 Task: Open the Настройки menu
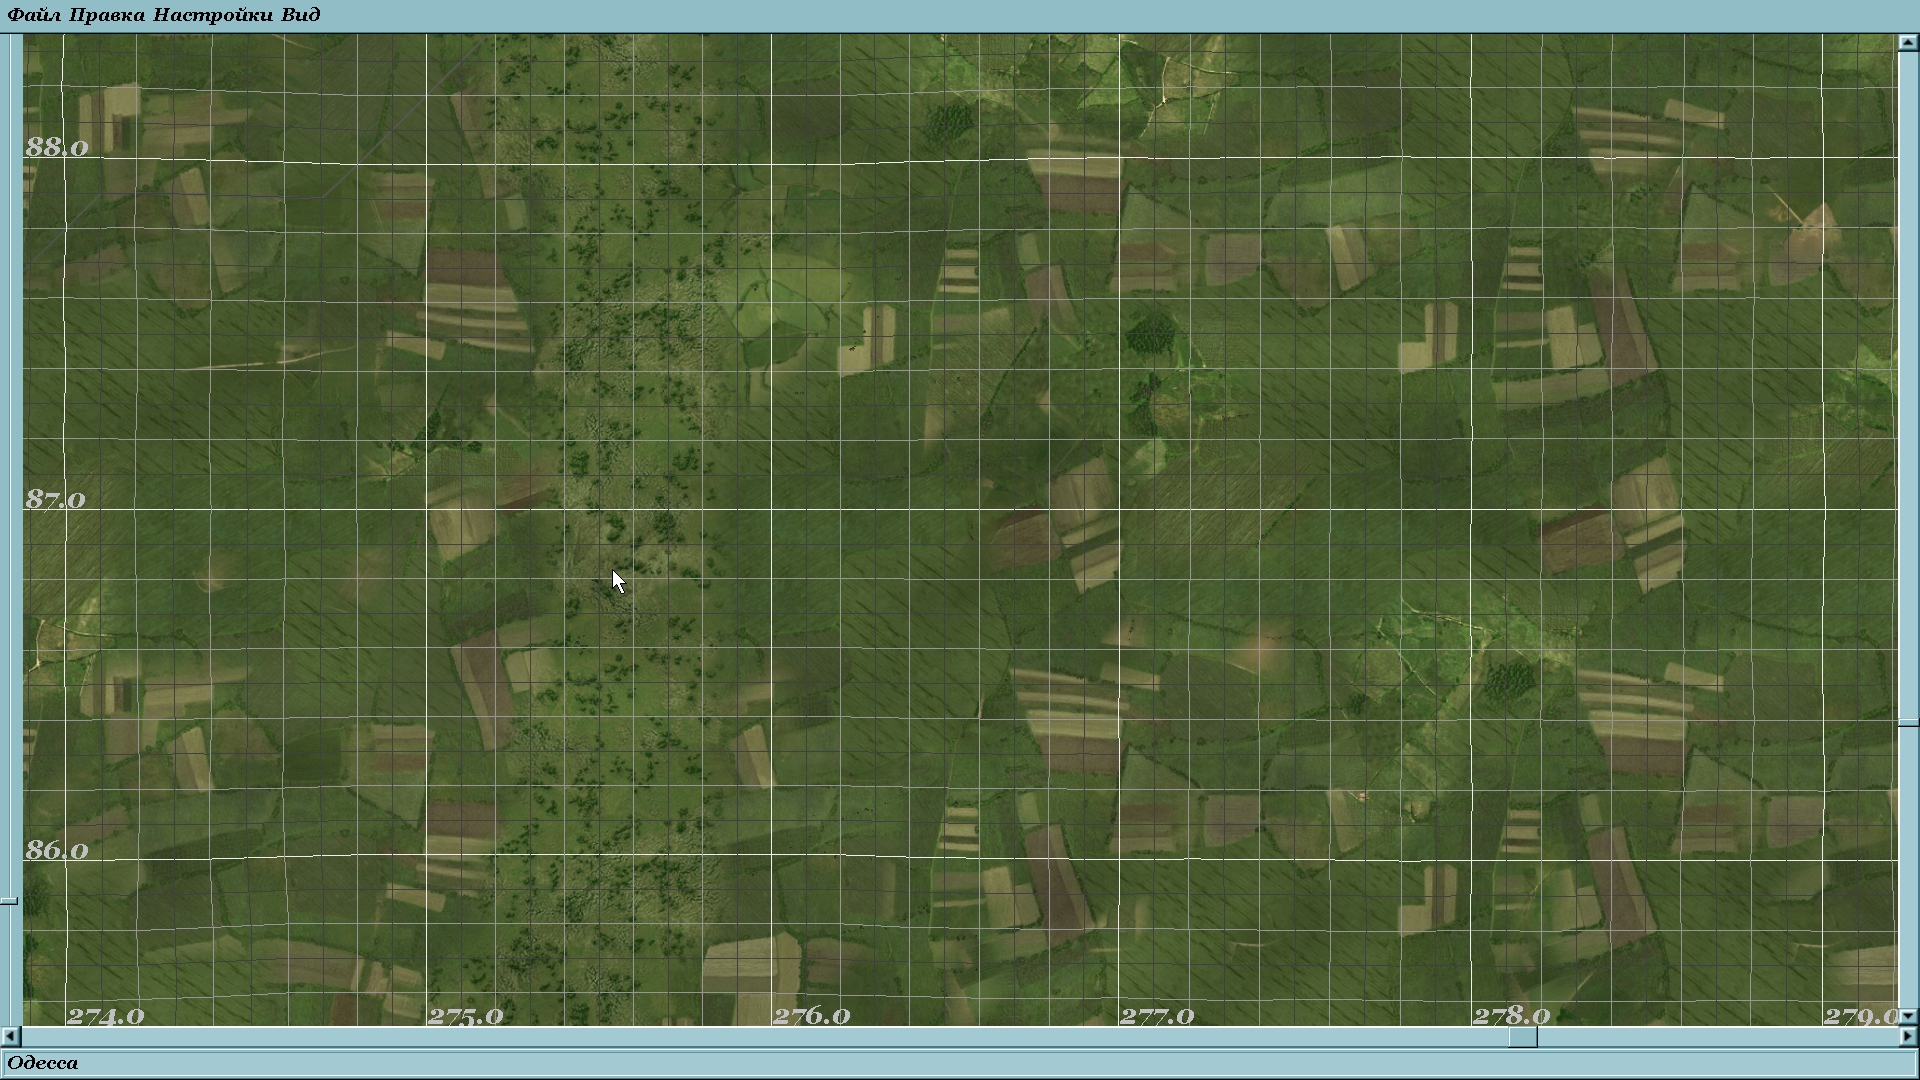click(214, 15)
